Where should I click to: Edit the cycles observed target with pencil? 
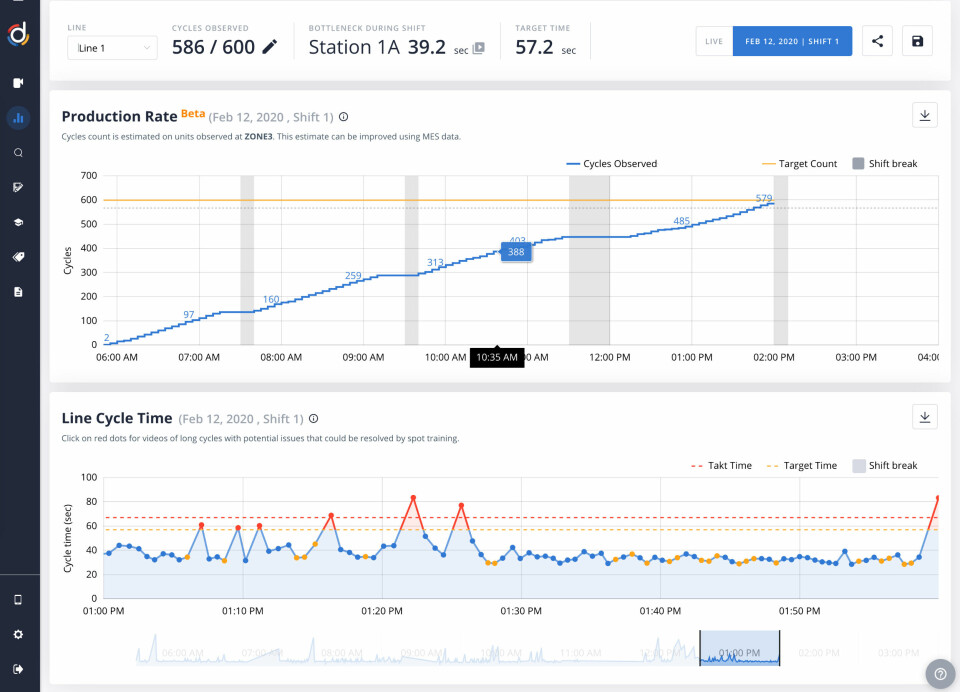270,47
